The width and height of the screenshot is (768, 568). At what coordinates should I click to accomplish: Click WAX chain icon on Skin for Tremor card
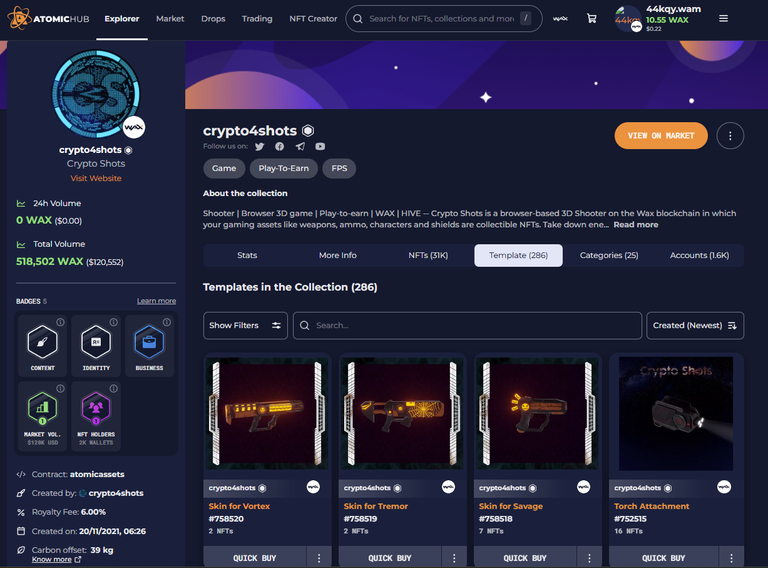pos(448,487)
